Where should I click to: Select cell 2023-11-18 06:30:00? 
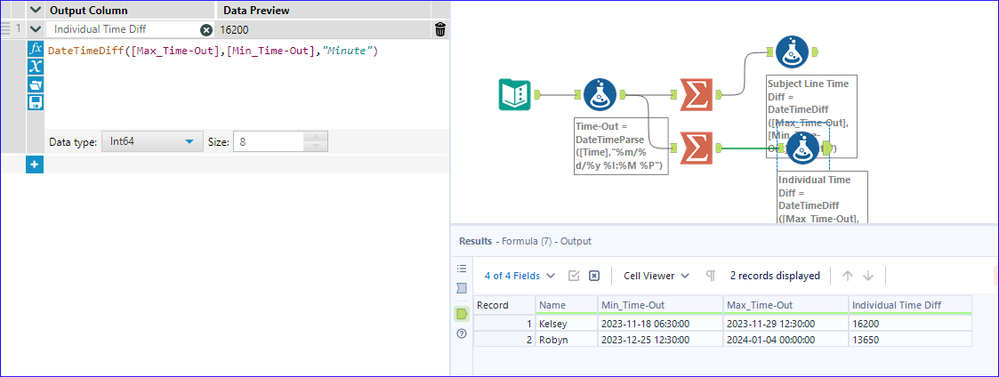coord(659,323)
